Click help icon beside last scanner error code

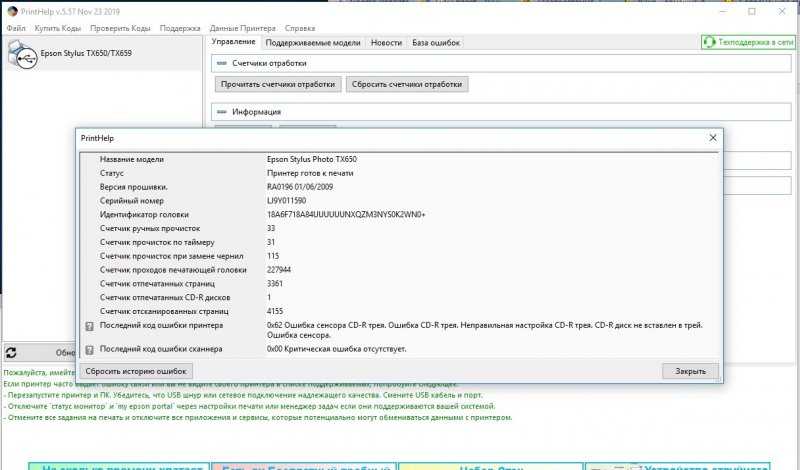pos(91,348)
